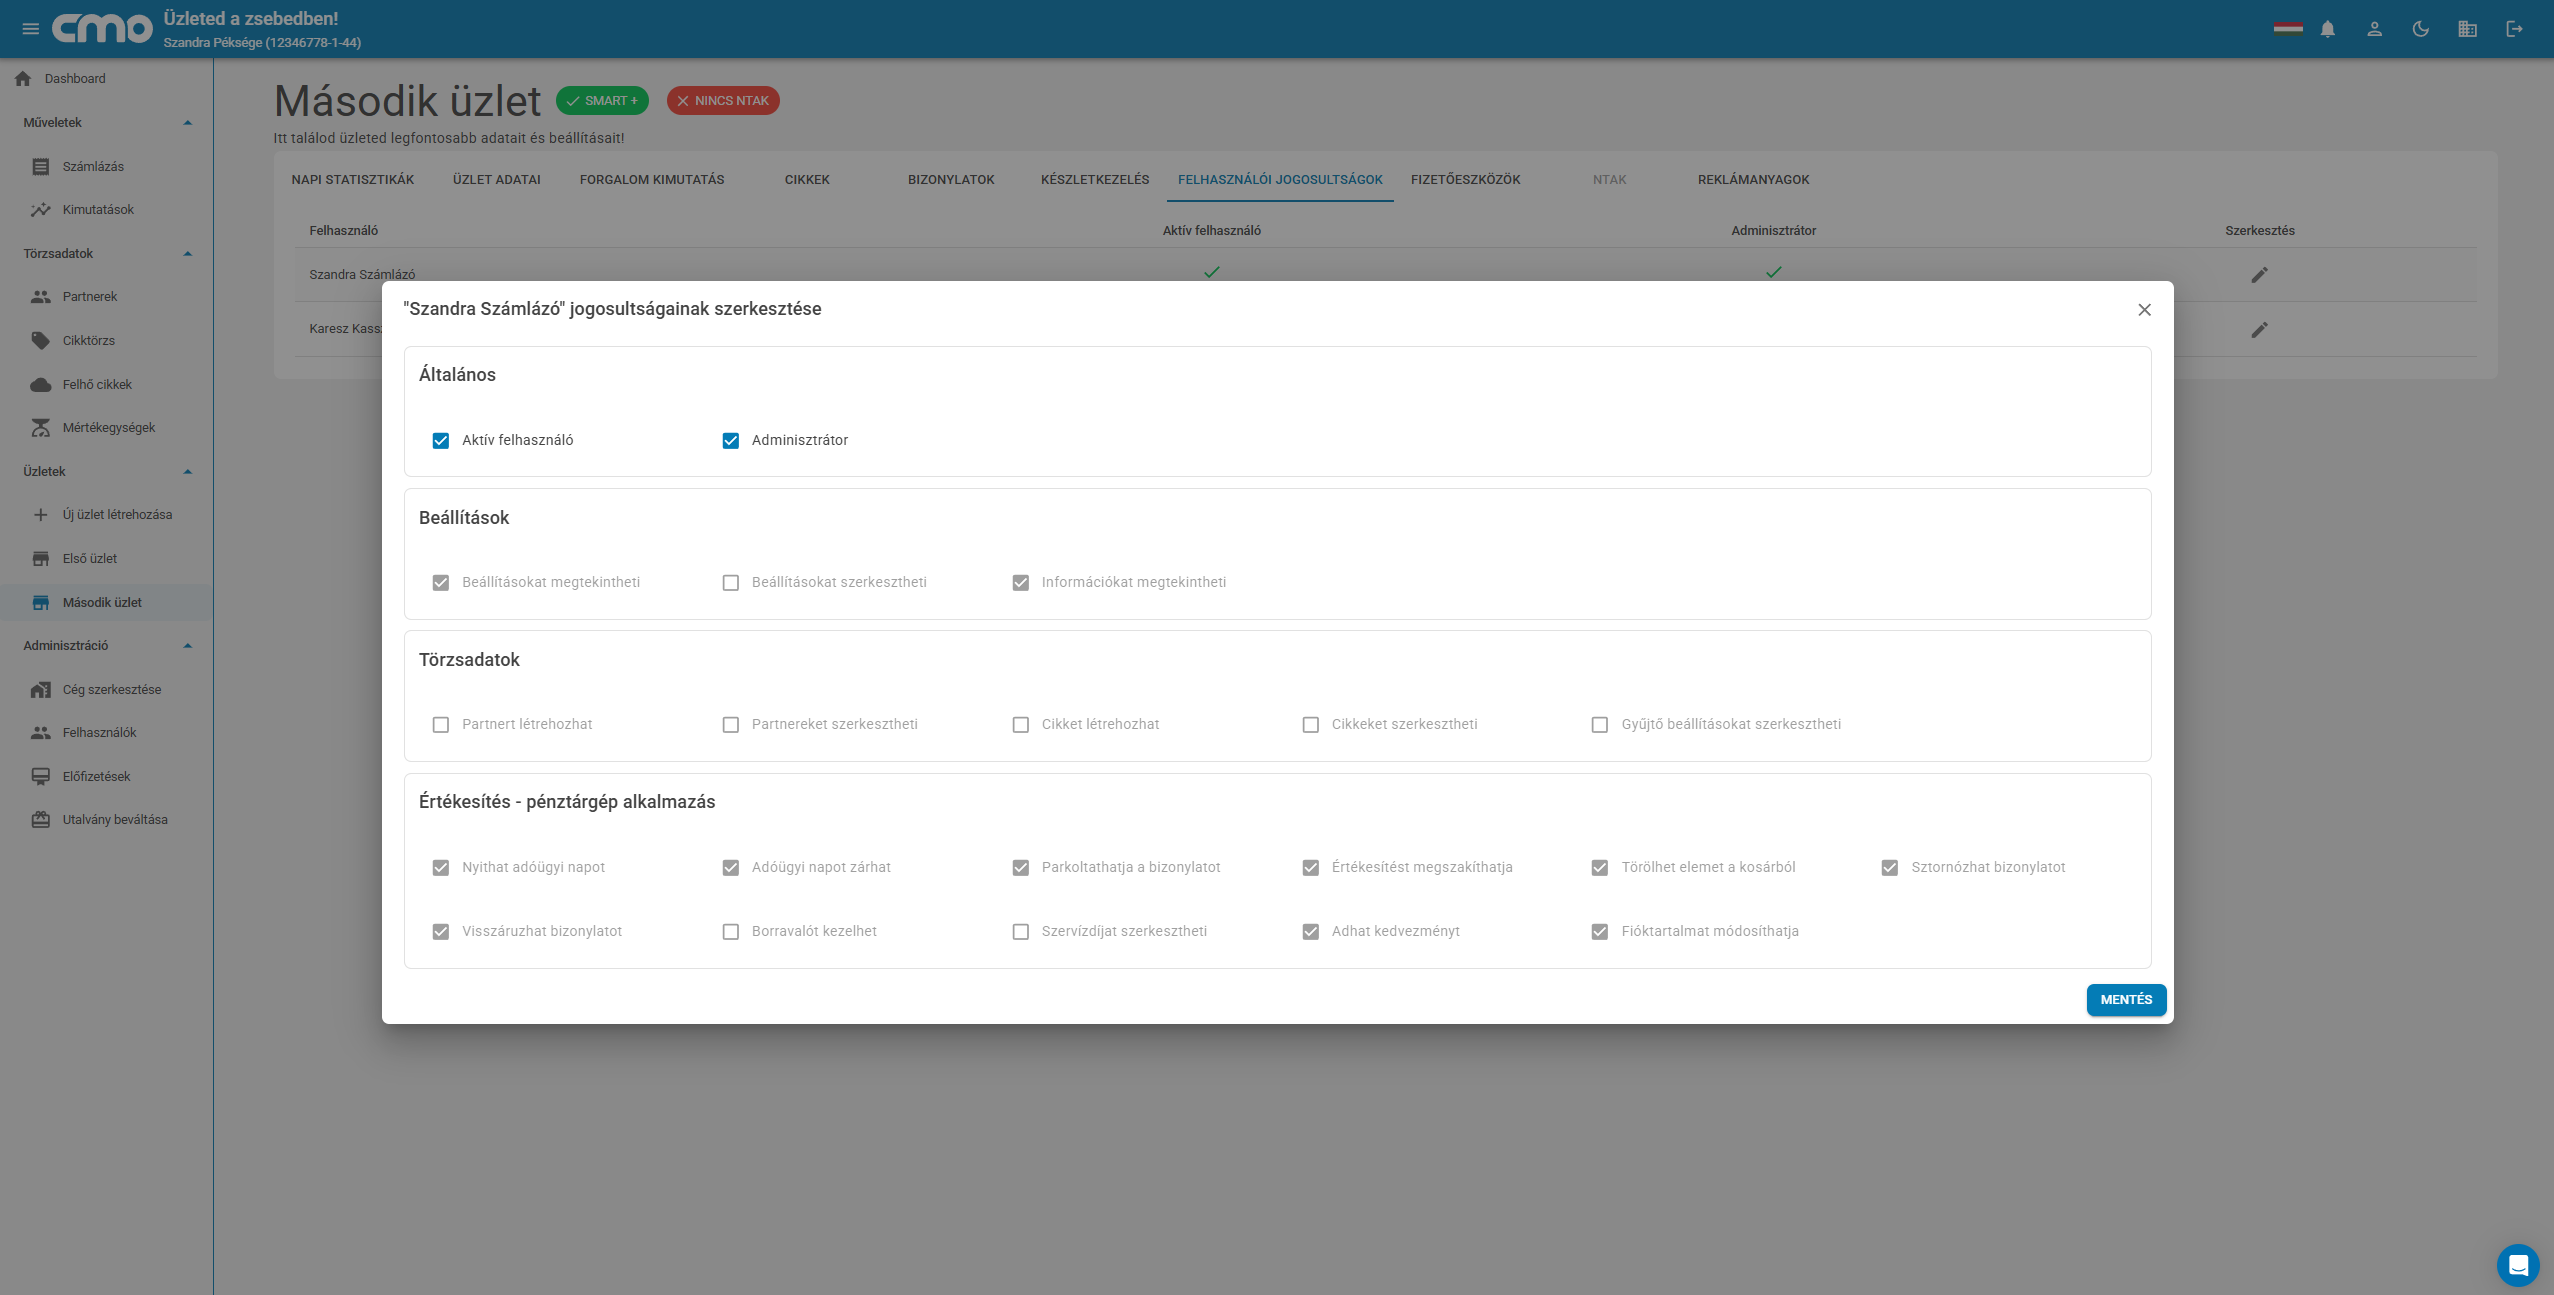Open Előfizetések in sidebar
Image resolution: width=2554 pixels, height=1295 pixels.
[x=106, y=777]
